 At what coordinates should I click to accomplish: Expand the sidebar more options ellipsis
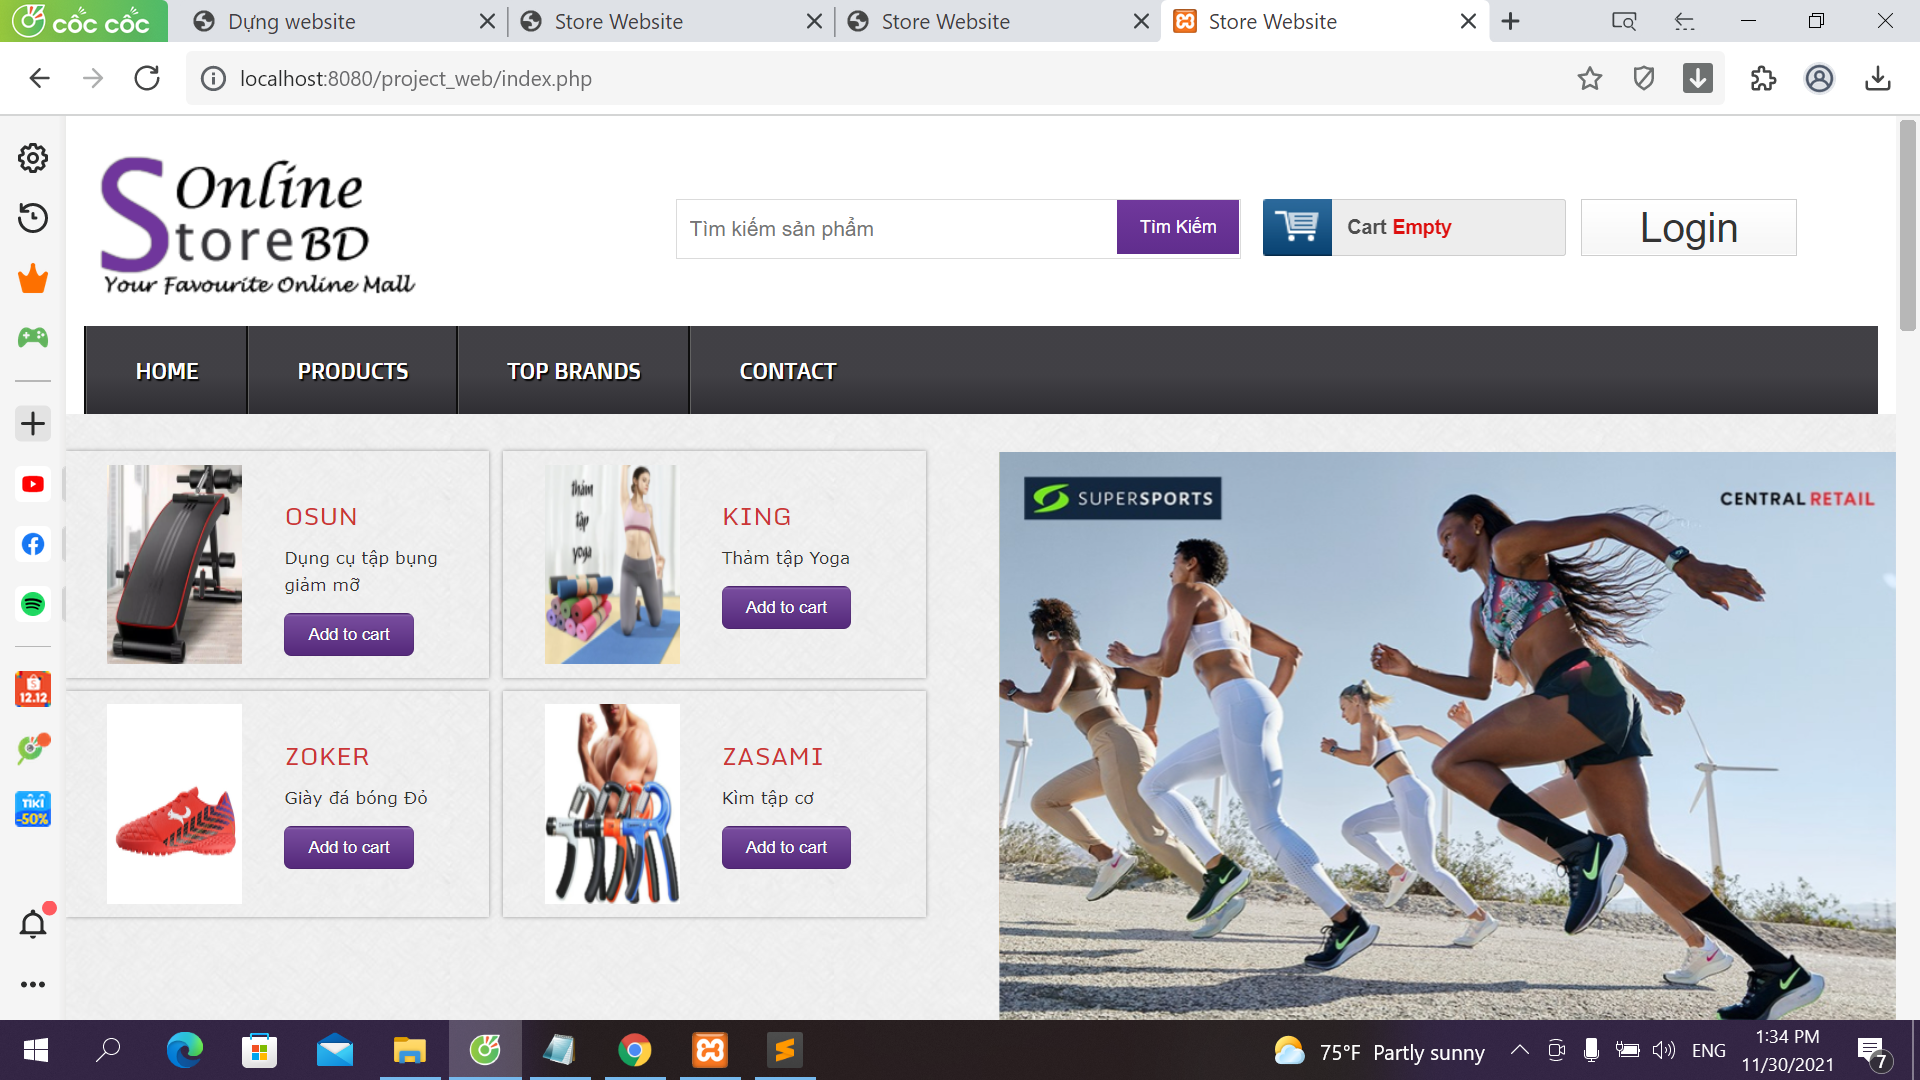[33, 985]
